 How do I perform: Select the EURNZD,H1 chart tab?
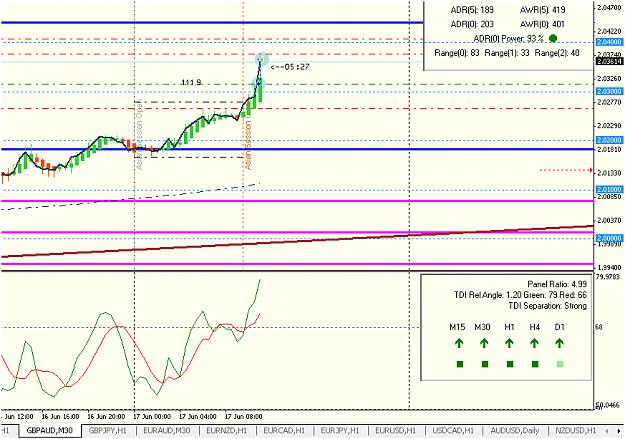[x=226, y=431]
